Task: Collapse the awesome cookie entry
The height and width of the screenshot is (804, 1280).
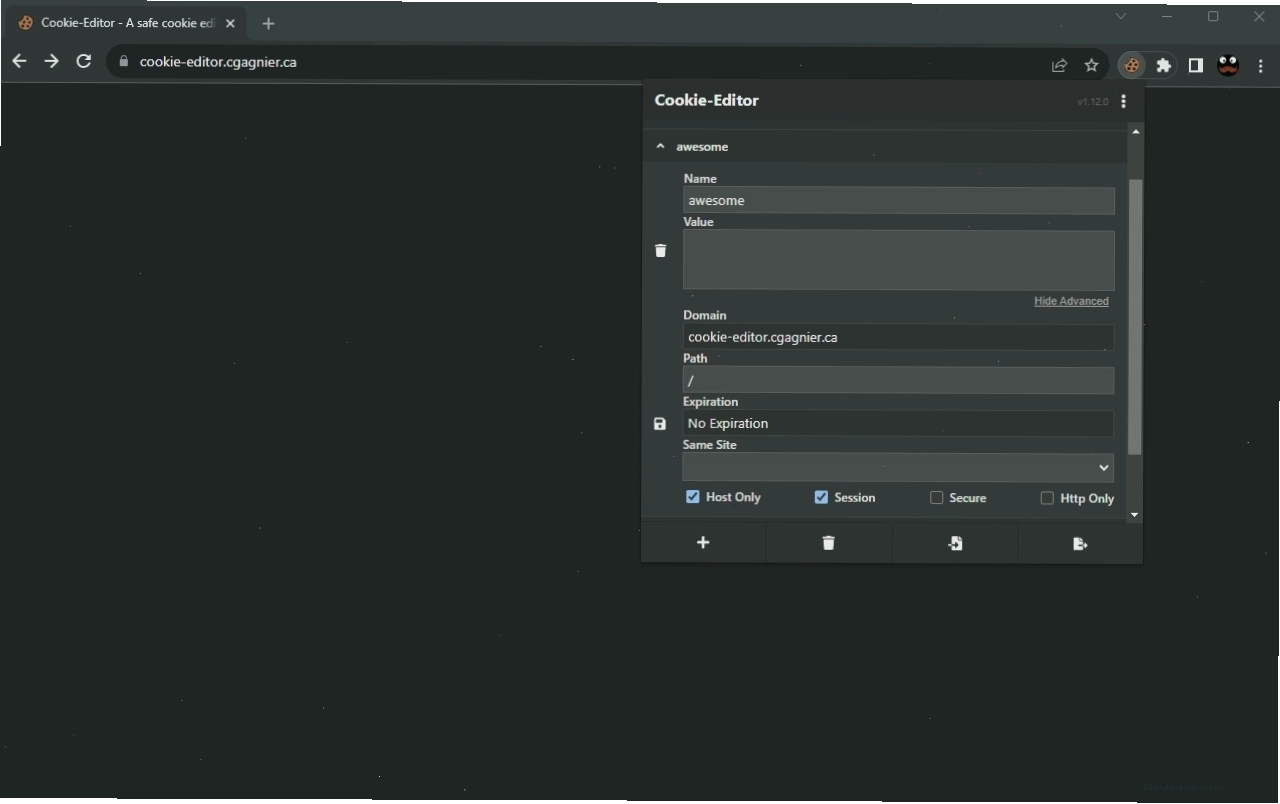Action: (660, 147)
